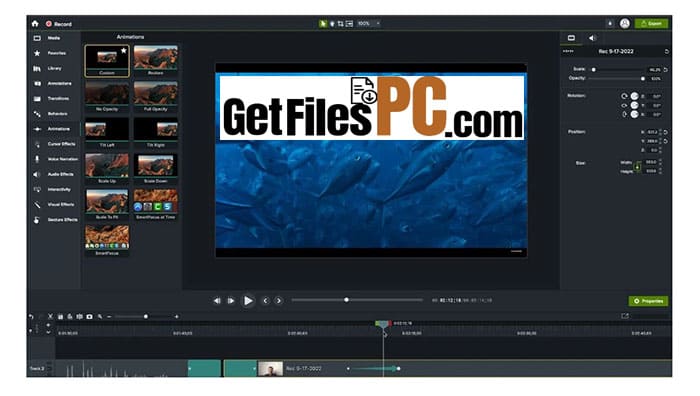Start a new recording with Record
The width and height of the screenshot is (700, 396).
58,24
